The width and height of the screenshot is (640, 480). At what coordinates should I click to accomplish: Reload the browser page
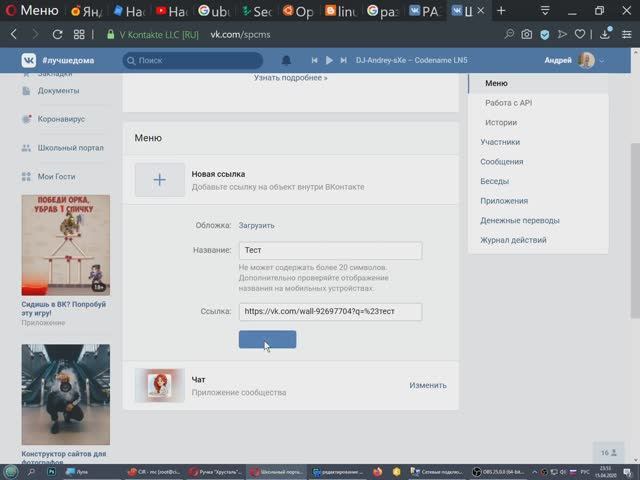[56, 34]
